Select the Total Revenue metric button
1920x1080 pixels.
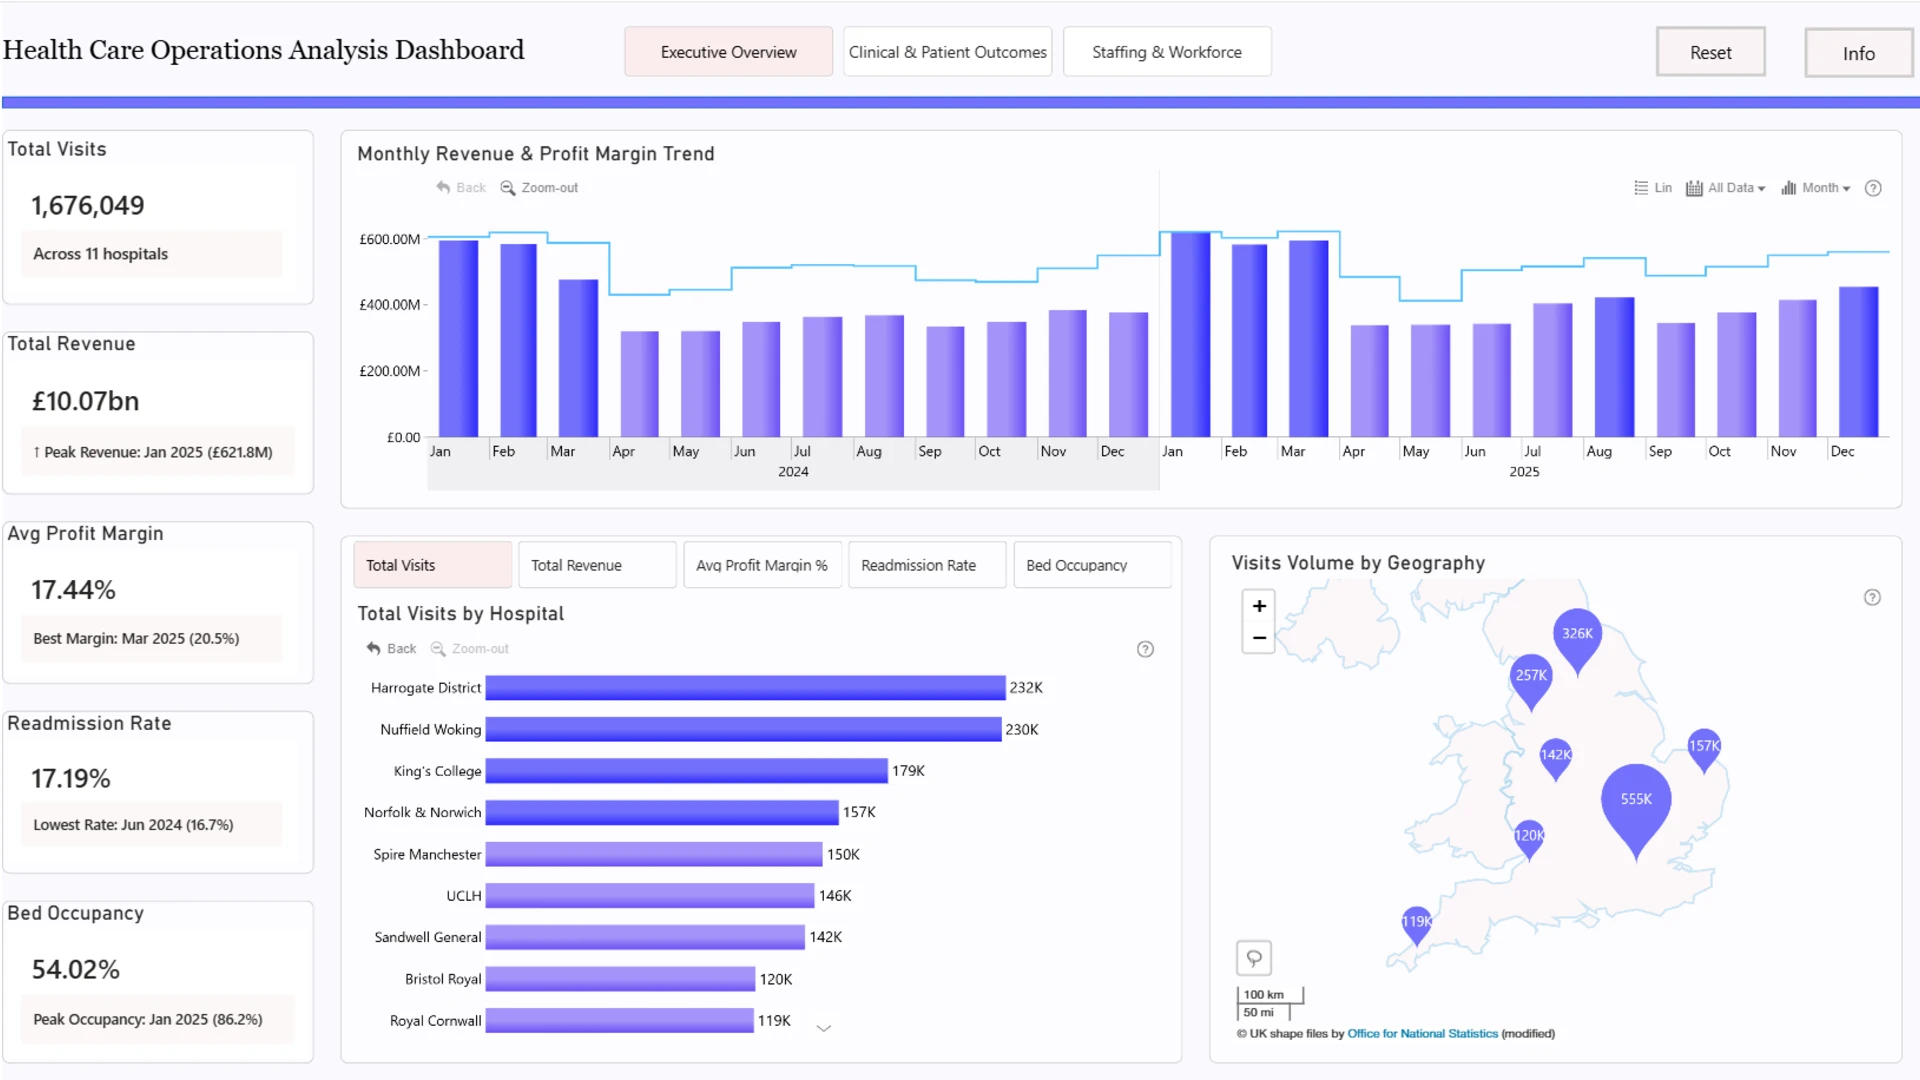(597, 565)
